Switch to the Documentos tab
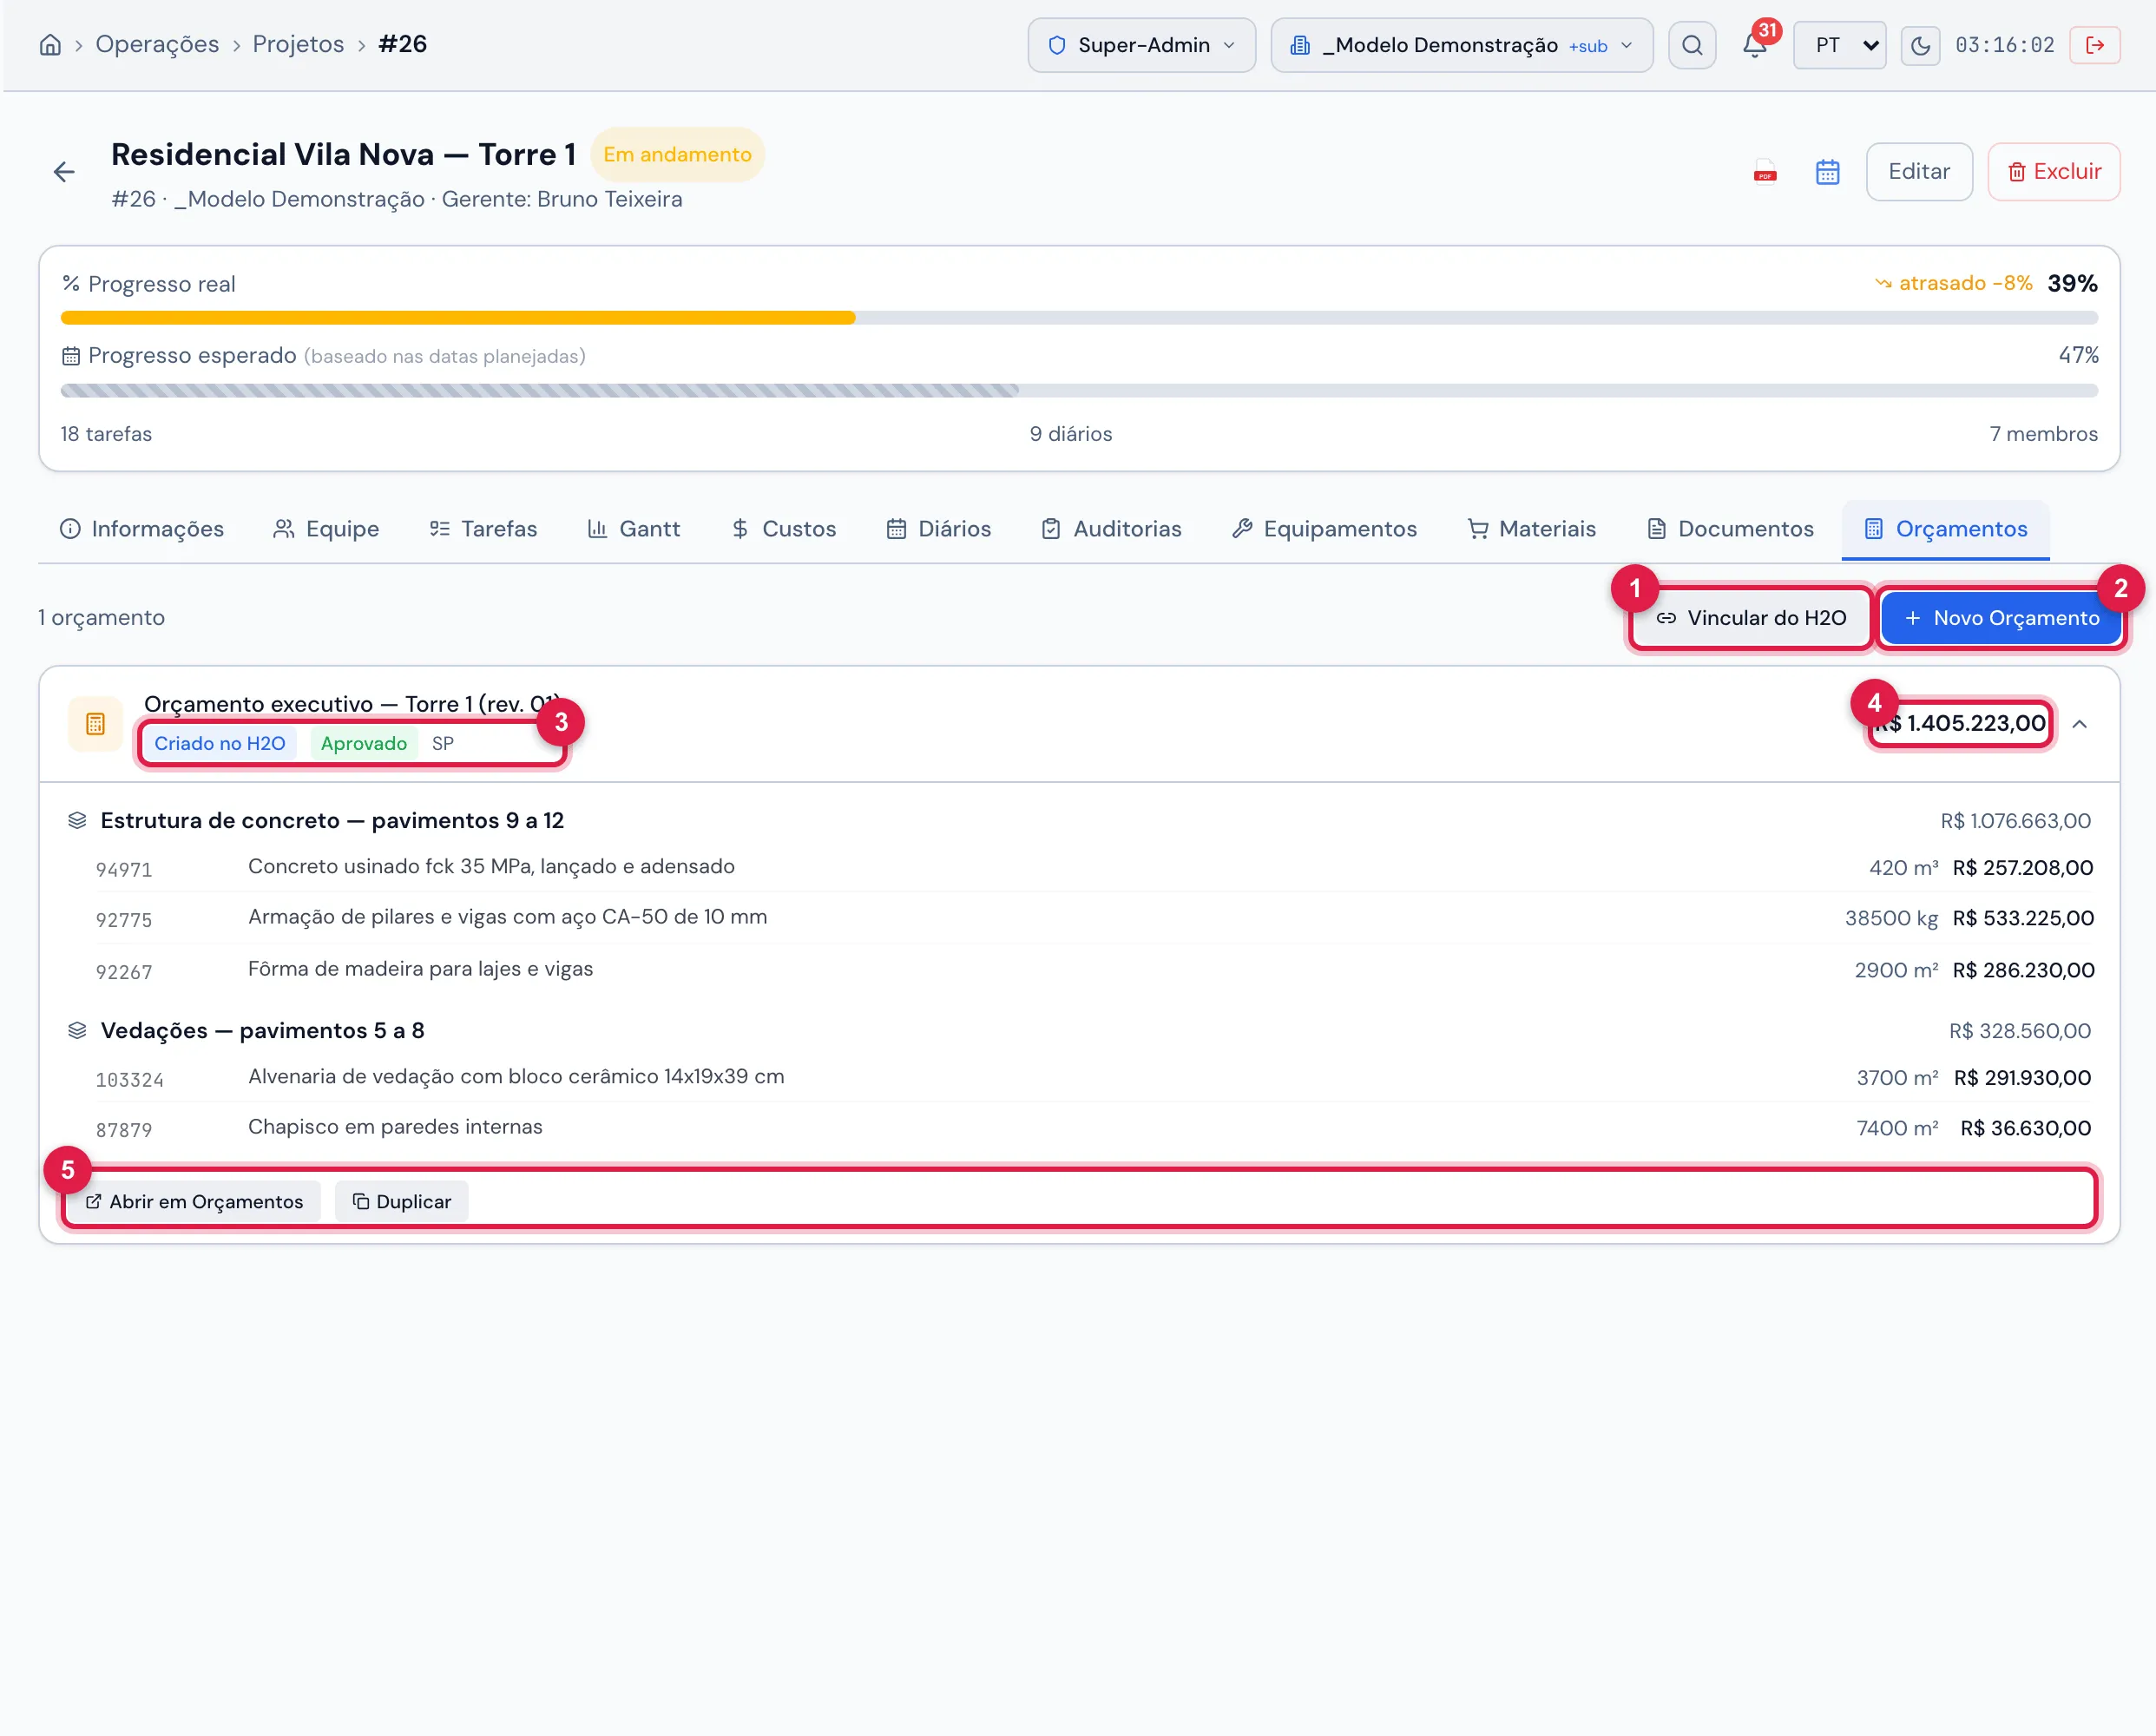Viewport: 2156px width, 1736px height. tap(1731, 529)
